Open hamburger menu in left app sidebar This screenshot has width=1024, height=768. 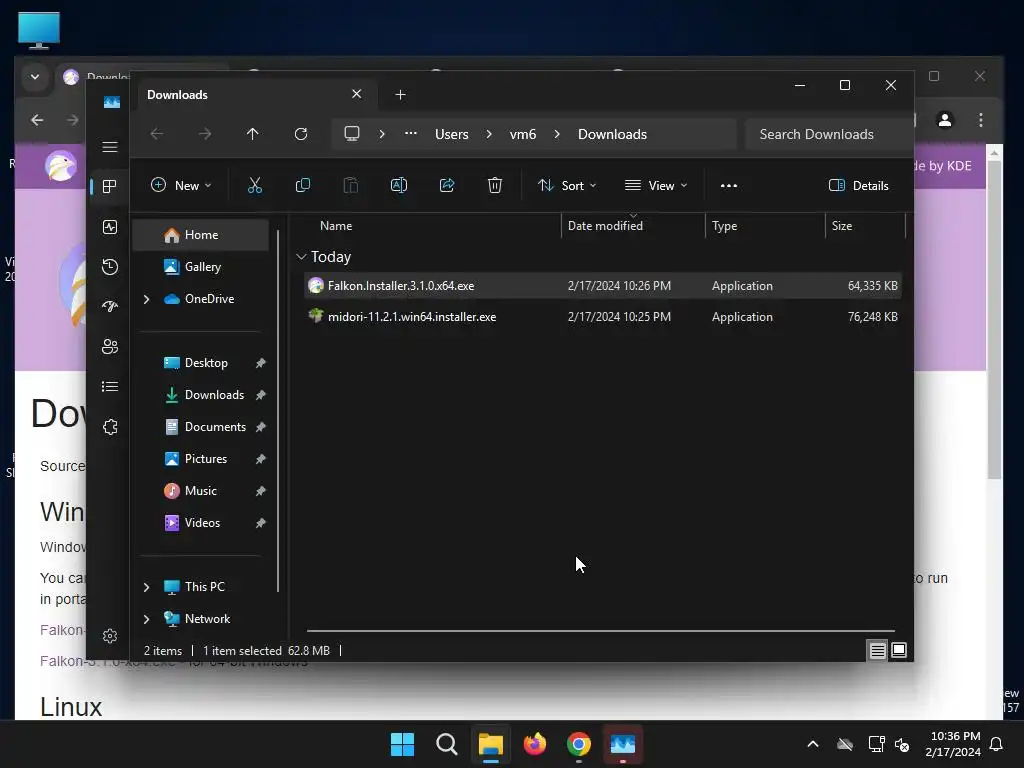(110, 147)
